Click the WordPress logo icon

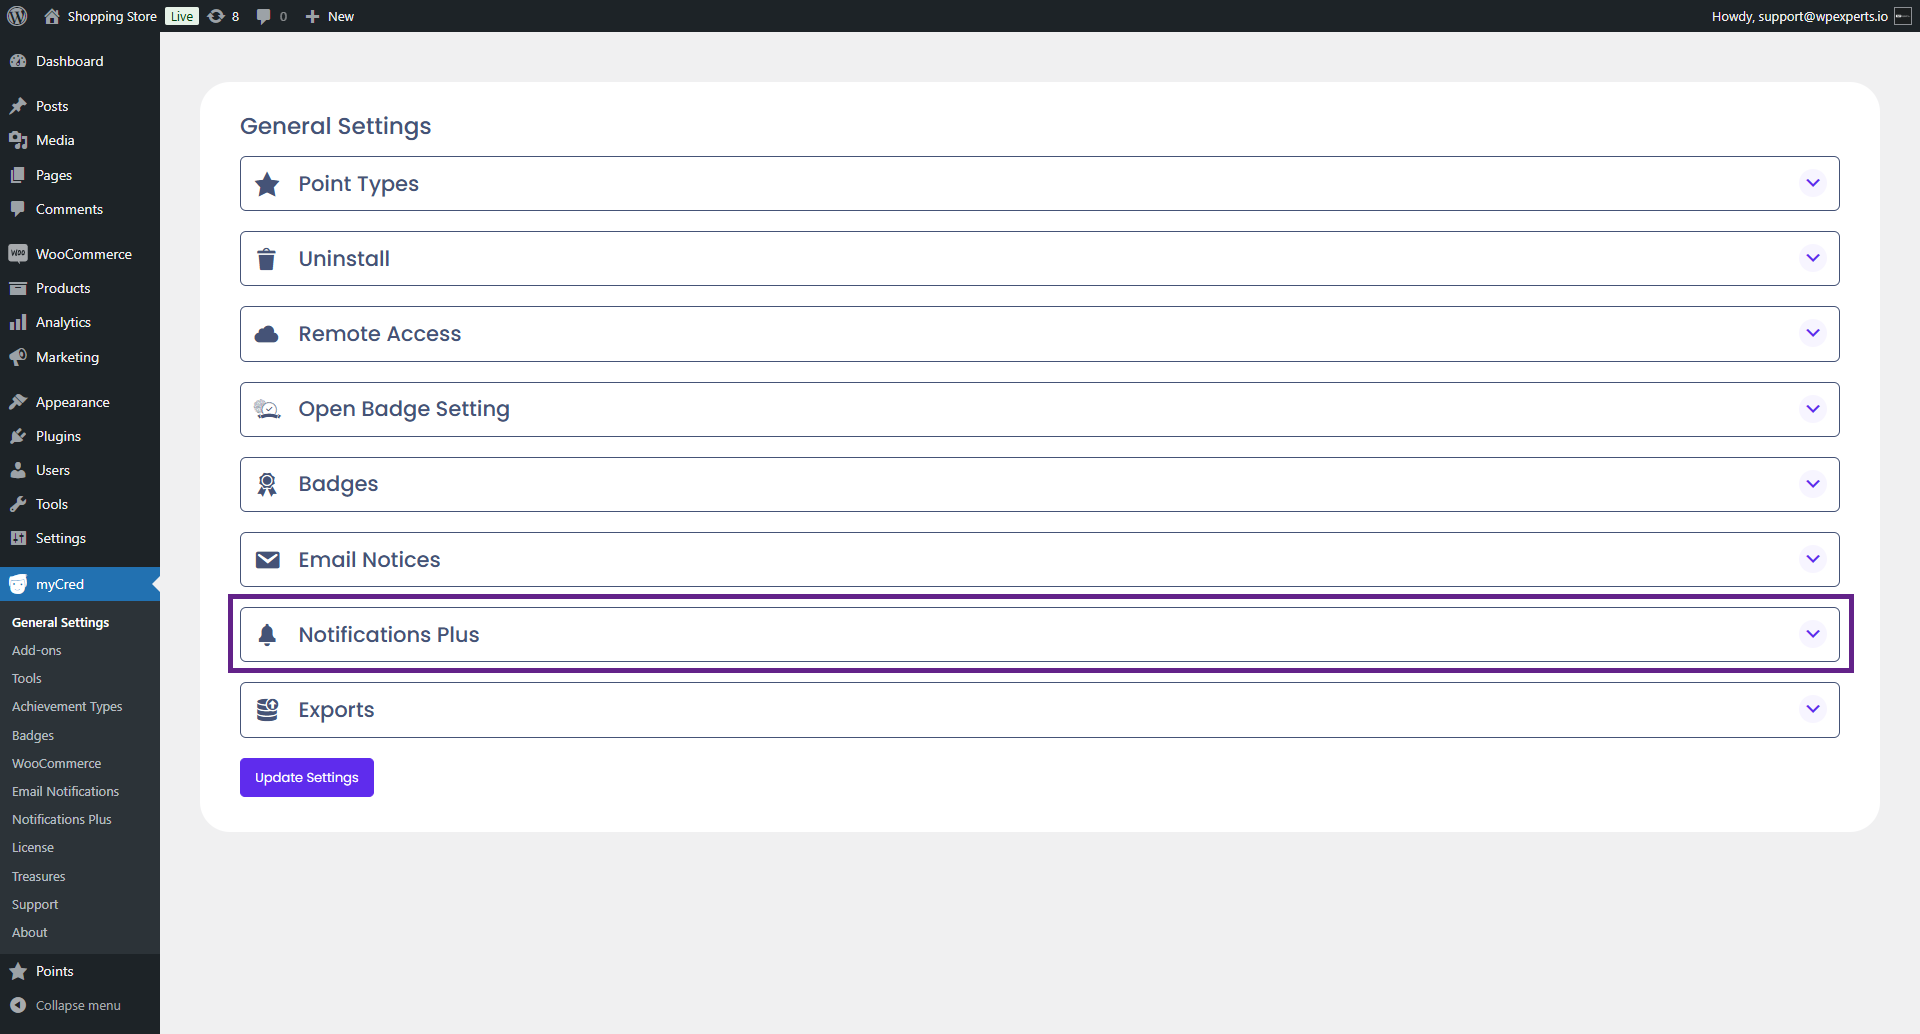point(17,16)
